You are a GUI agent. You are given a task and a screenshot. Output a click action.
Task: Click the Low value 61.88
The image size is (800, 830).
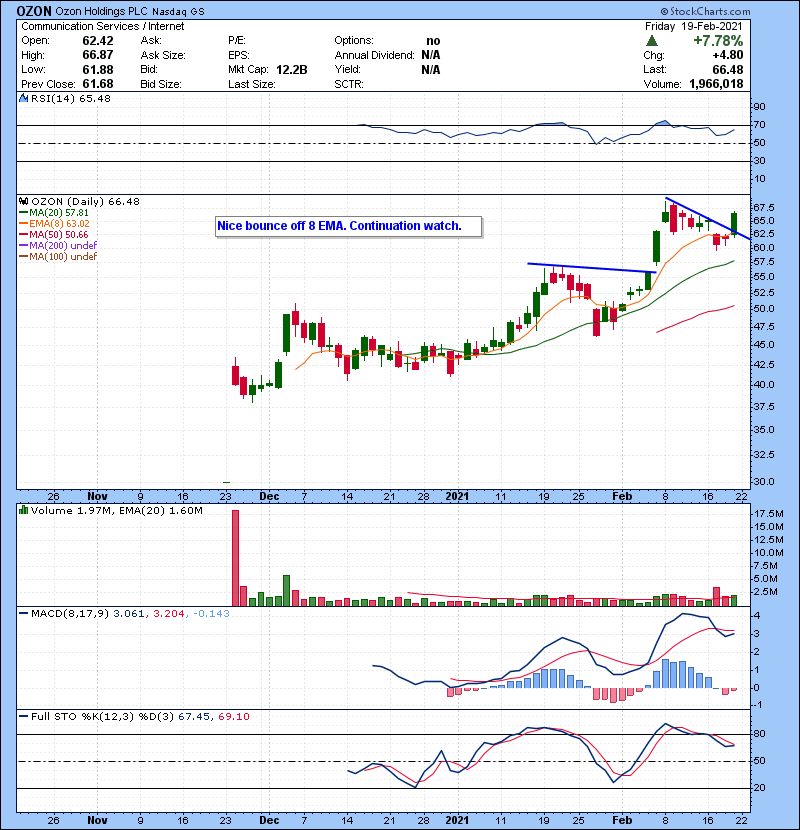point(98,69)
